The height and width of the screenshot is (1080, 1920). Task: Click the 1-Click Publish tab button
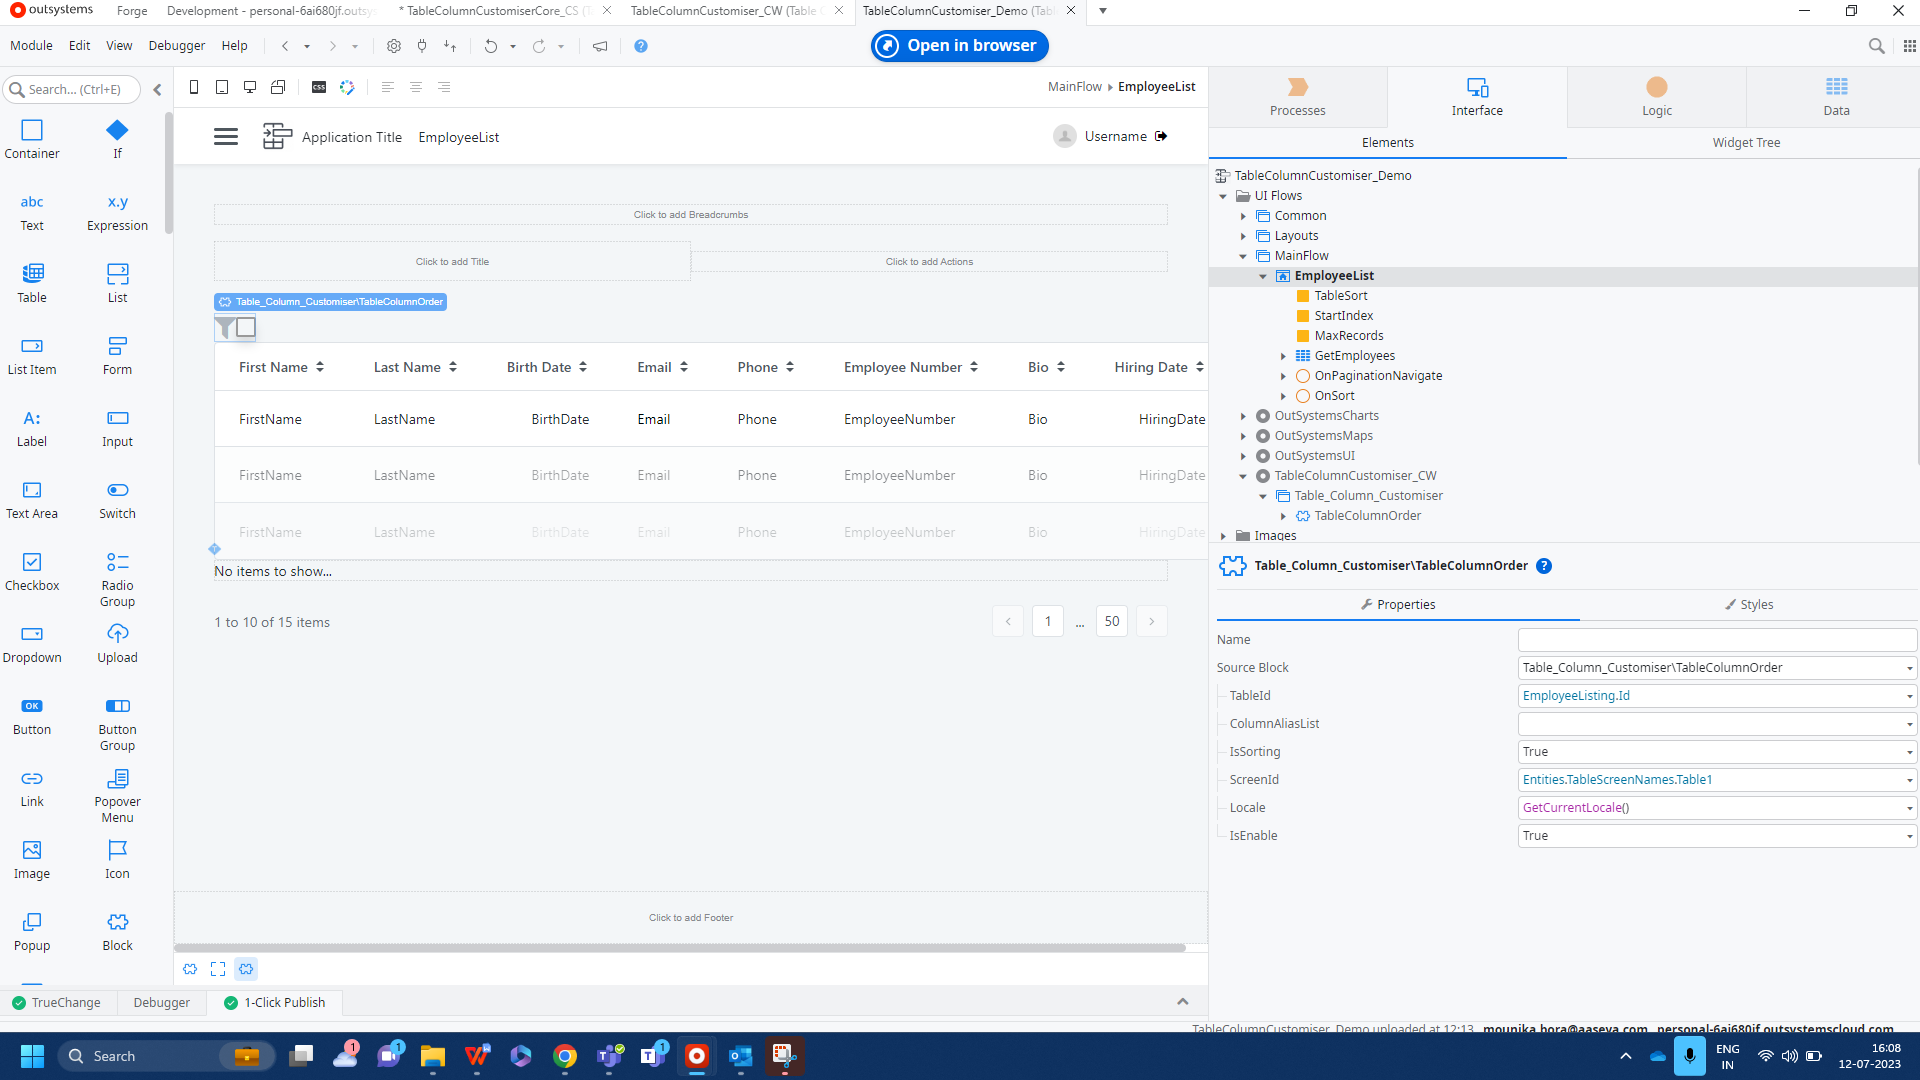275,1003
